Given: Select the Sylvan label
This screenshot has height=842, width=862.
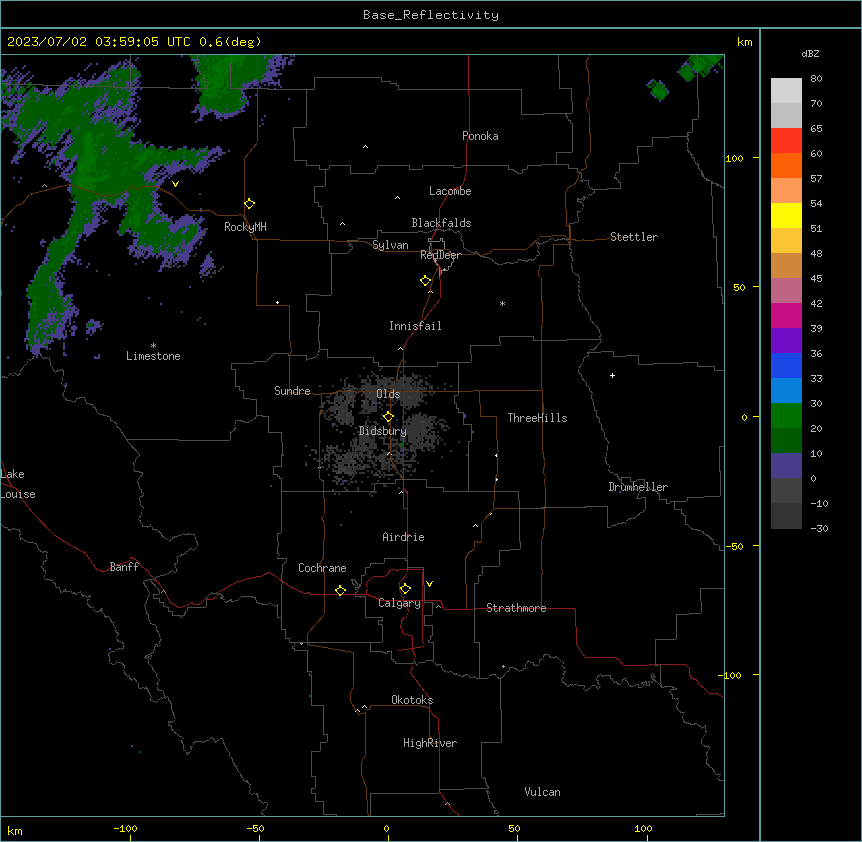Looking at the screenshot, I should (390, 245).
